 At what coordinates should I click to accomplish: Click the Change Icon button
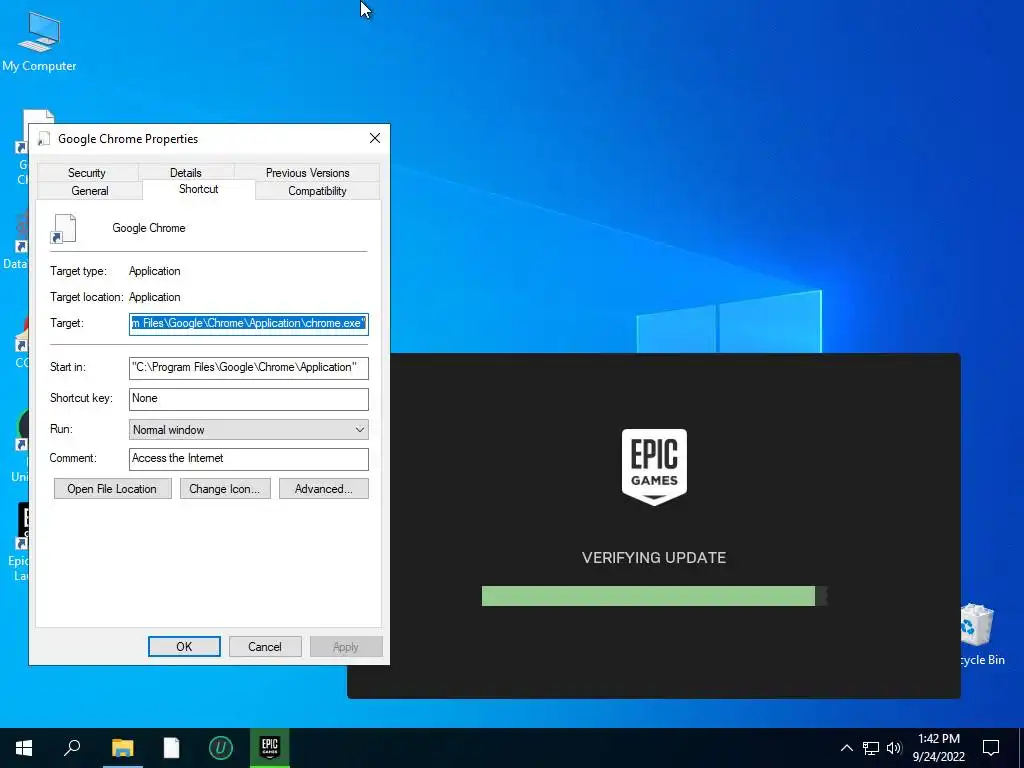(x=225, y=488)
